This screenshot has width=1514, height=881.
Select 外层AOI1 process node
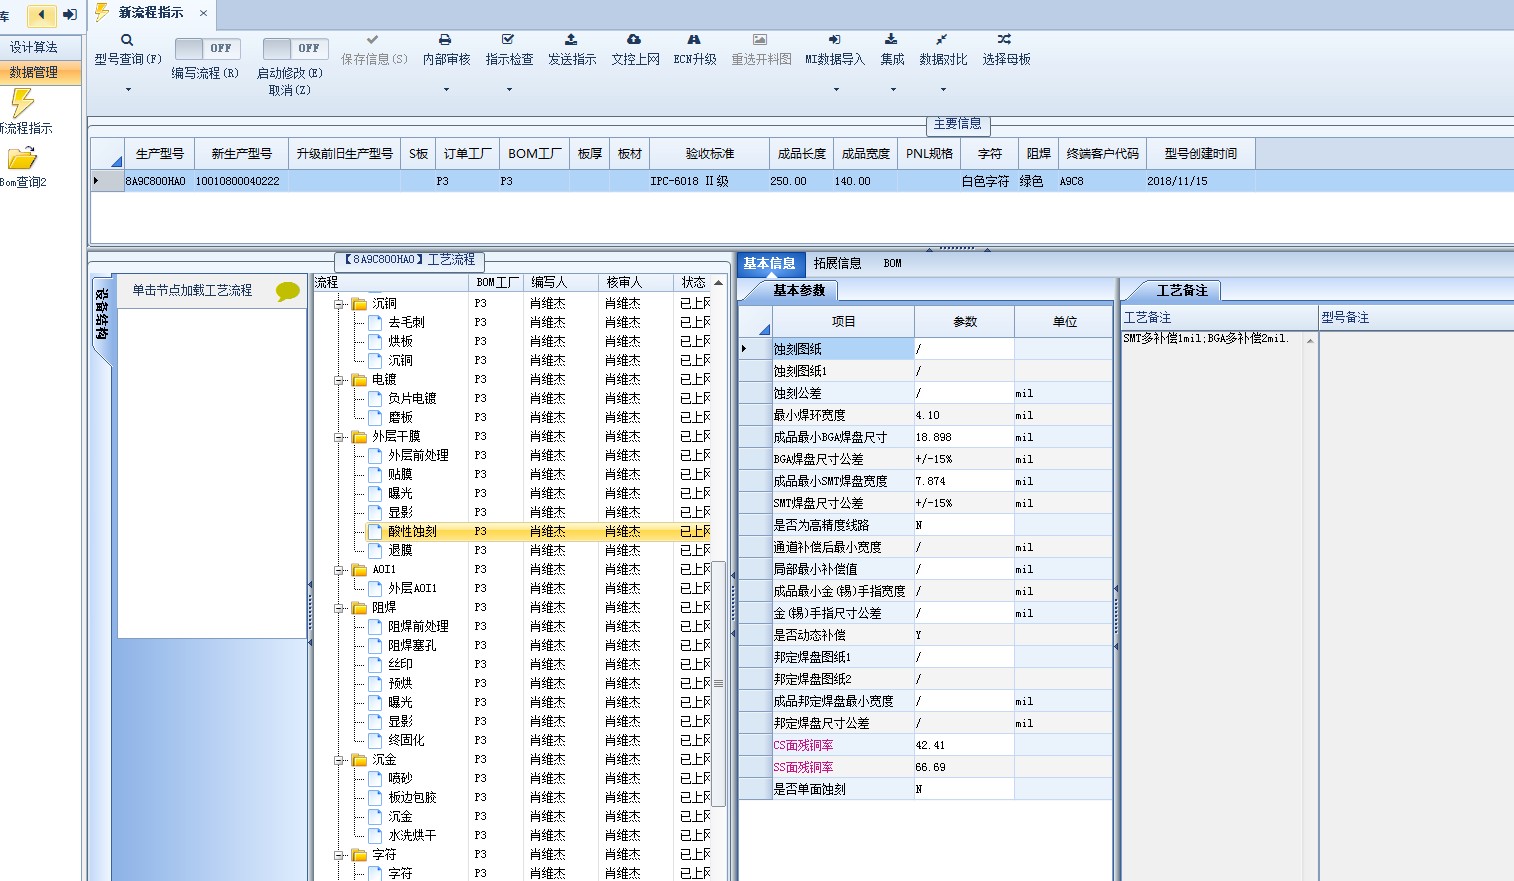click(412, 589)
